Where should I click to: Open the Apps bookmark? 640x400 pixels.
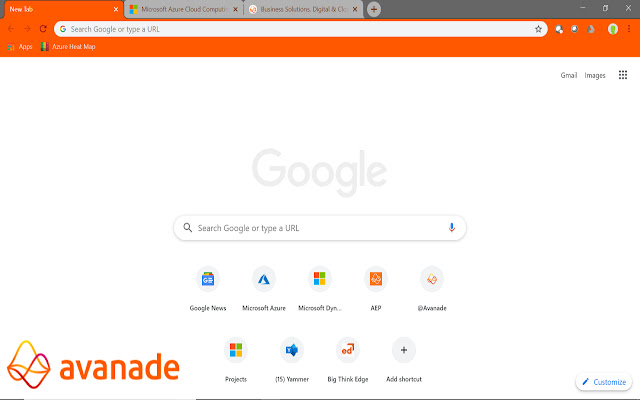pyautogui.click(x=20, y=47)
